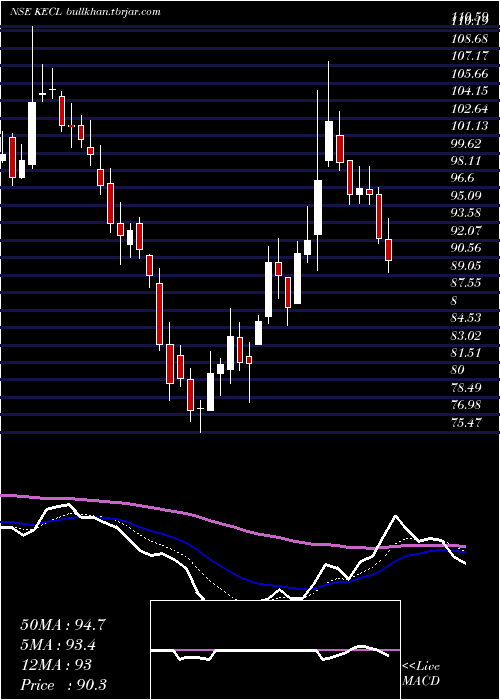This screenshot has width=500, height=700.
Task: Click the 93.58 axis label
Action: [466, 213]
